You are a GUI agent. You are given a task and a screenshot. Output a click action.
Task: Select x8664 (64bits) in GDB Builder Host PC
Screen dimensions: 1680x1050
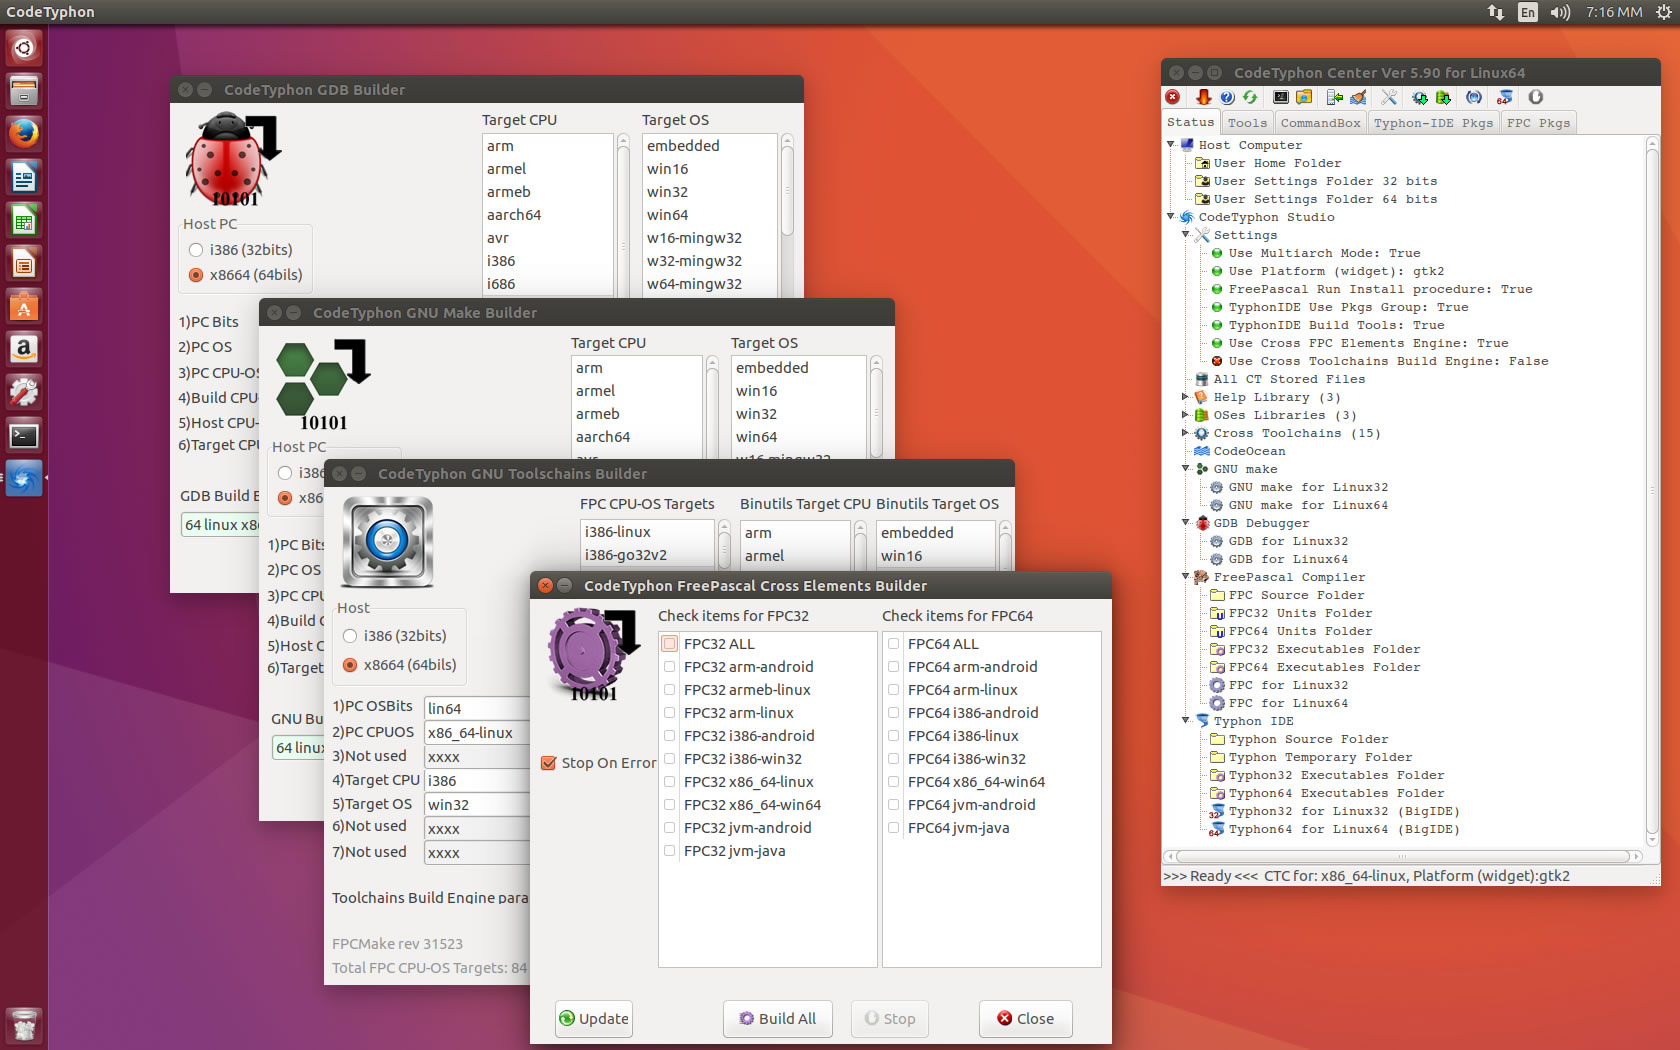pyautogui.click(x=196, y=275)
